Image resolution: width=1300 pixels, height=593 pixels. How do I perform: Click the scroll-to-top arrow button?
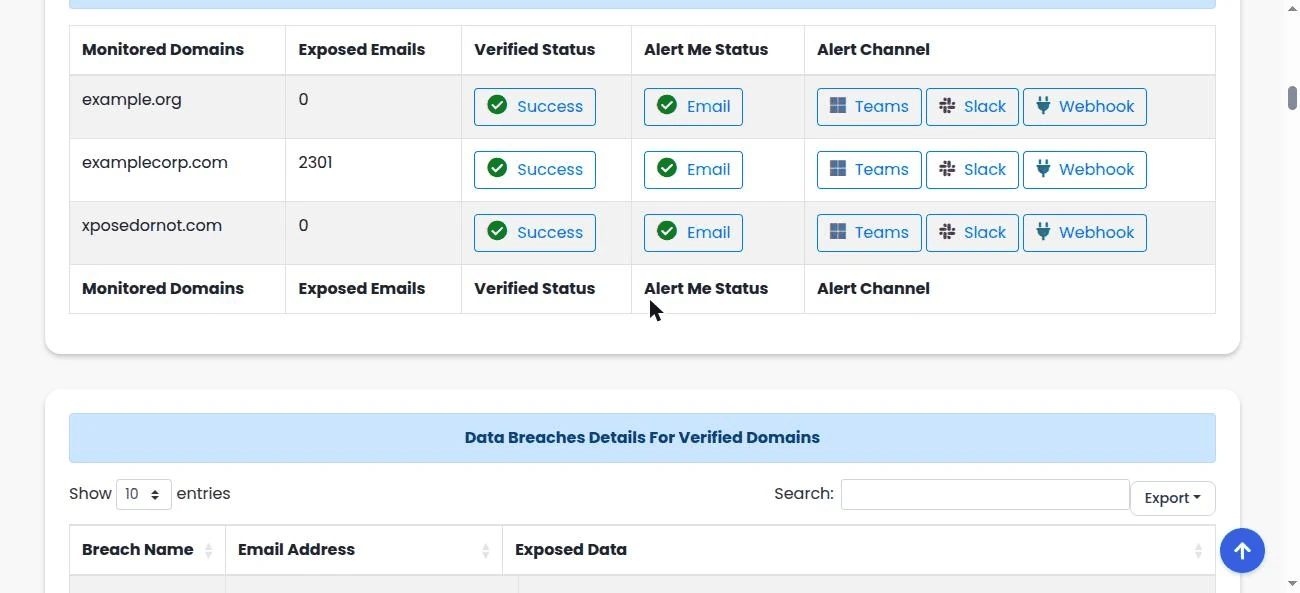pos(1242,550)
